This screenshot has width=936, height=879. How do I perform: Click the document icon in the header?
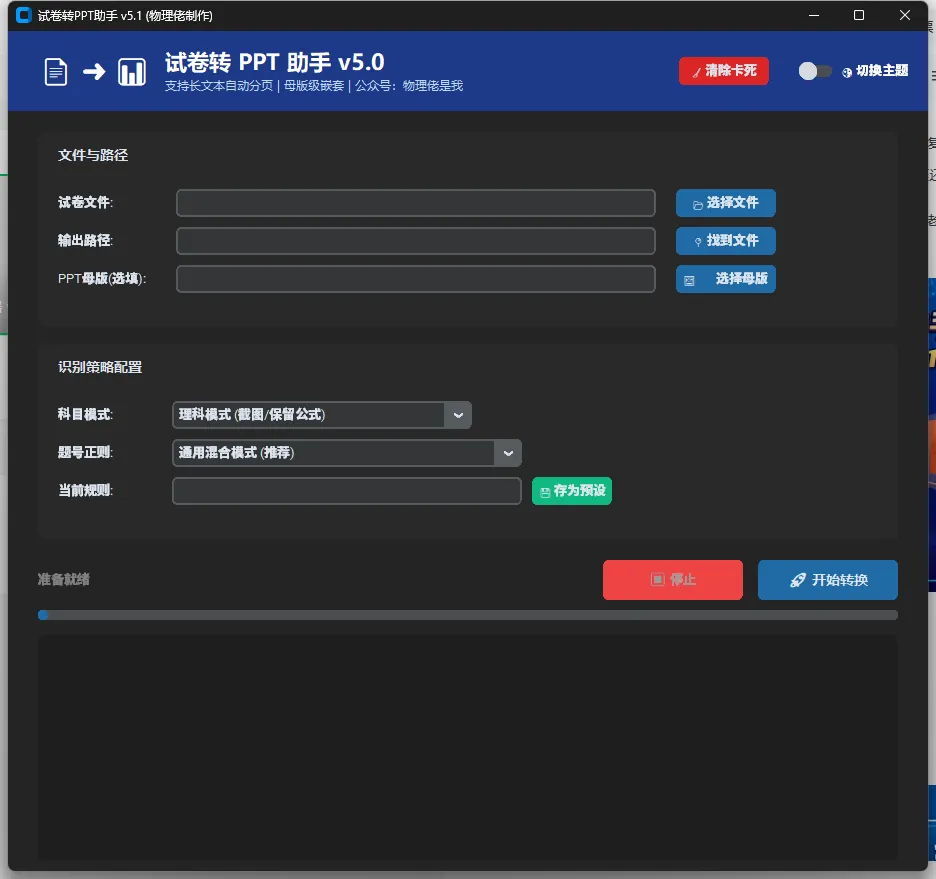[55, 71]
